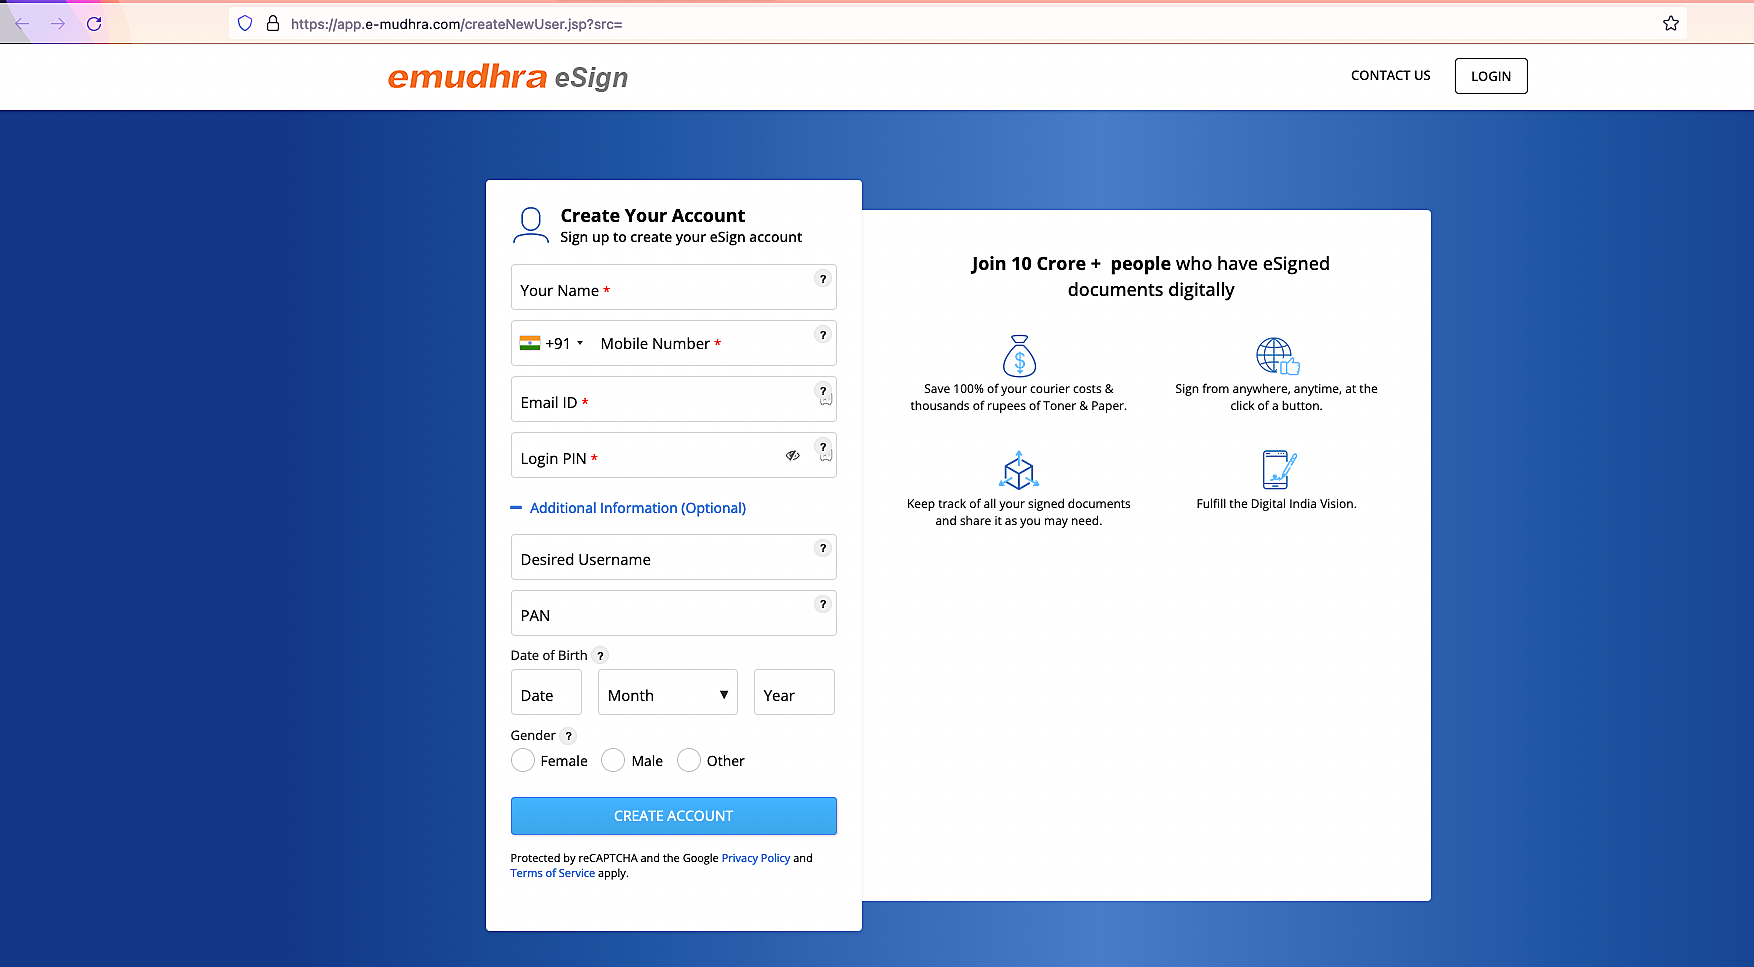The height and width of the screenshot is (967, 1754).
Task: Click the Your Name help icon
Action: [x=823, y=279]
